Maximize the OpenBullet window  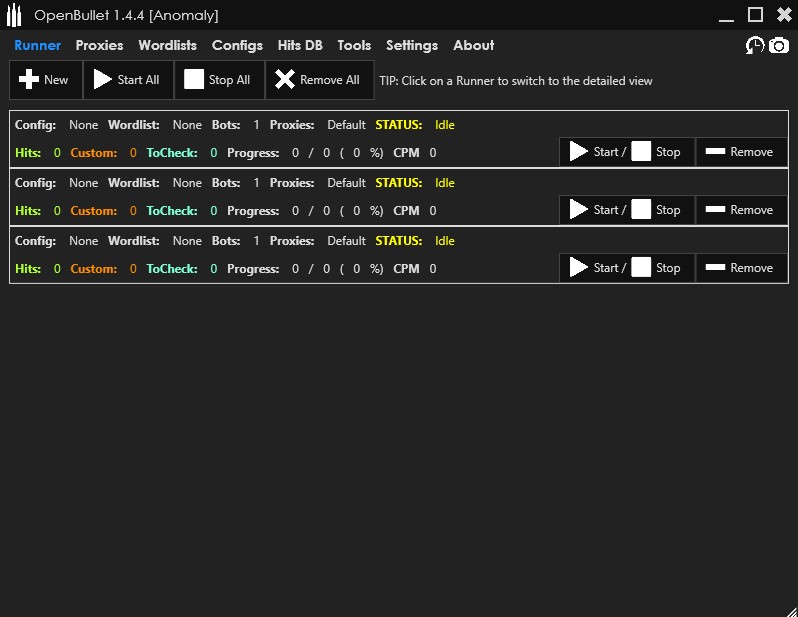click(x=755, y=15)
